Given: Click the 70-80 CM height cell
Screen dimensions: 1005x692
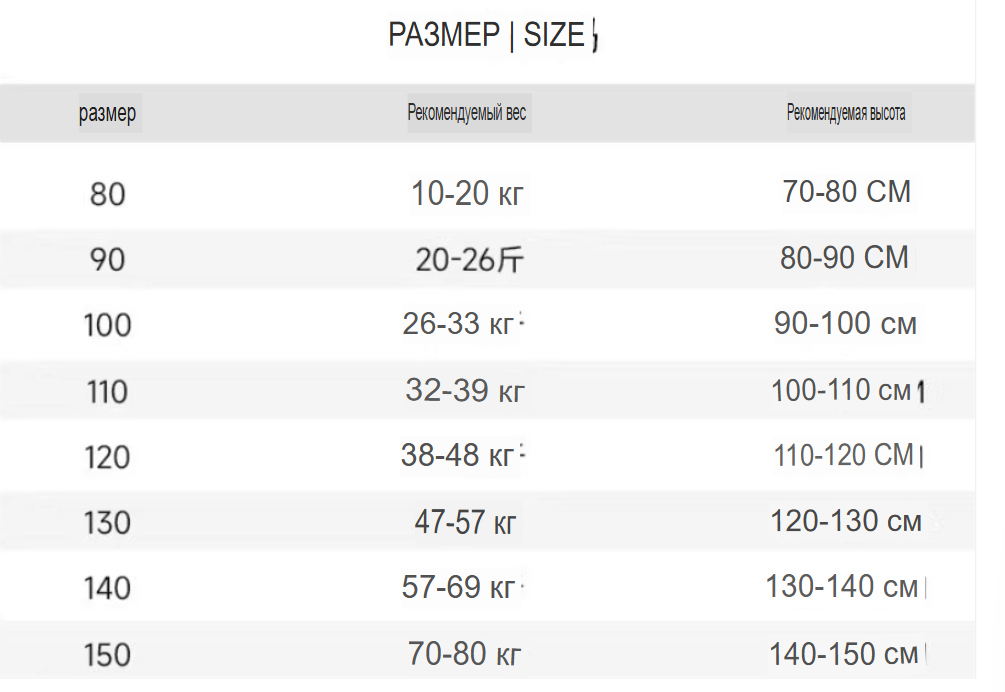Looking at the screenshot, I should [x=847, y=192].
